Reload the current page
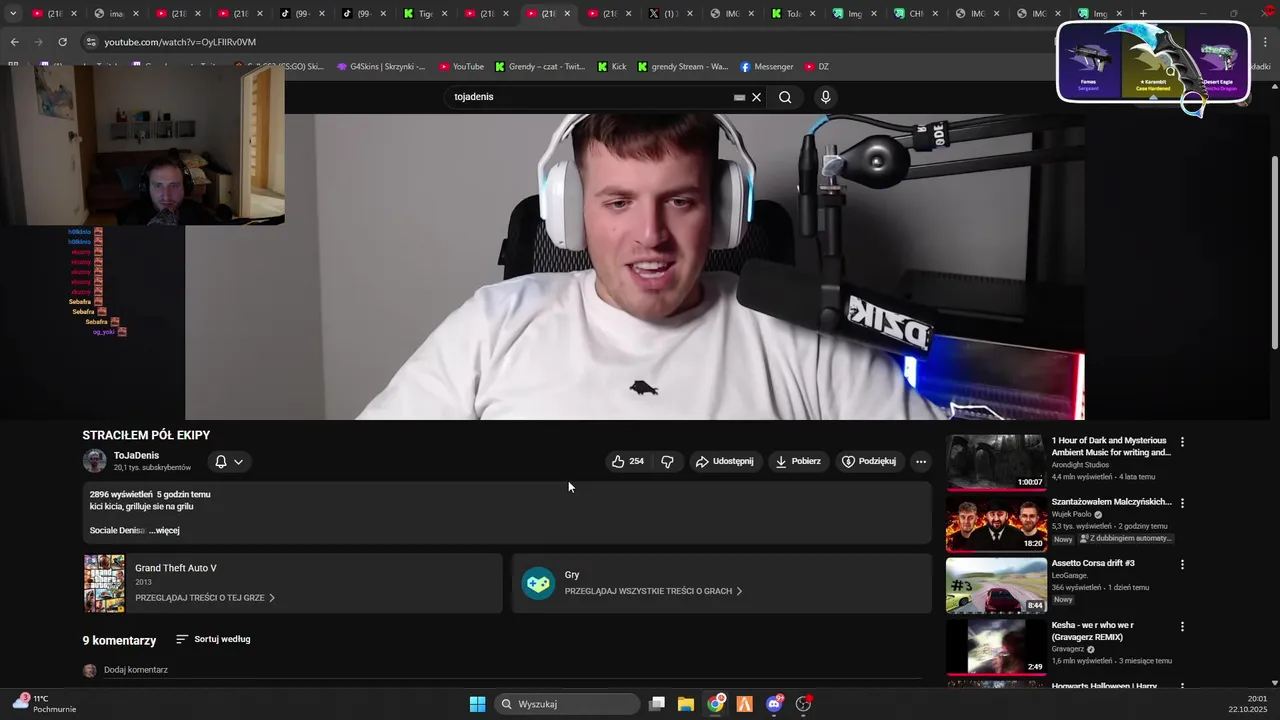 coord(62,42)
